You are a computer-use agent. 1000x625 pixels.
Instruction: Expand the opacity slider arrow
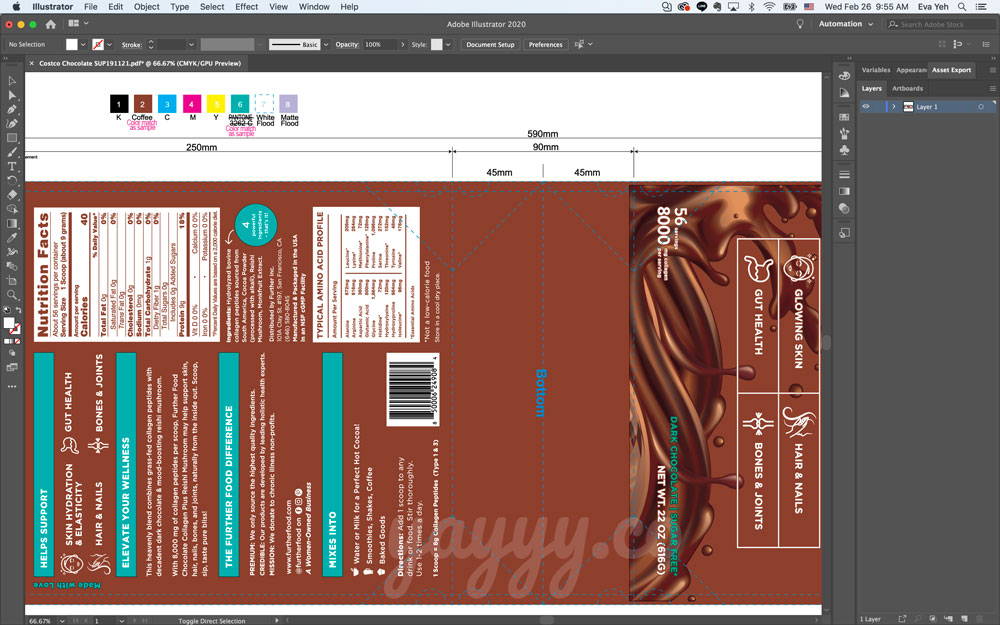point(402,45)
